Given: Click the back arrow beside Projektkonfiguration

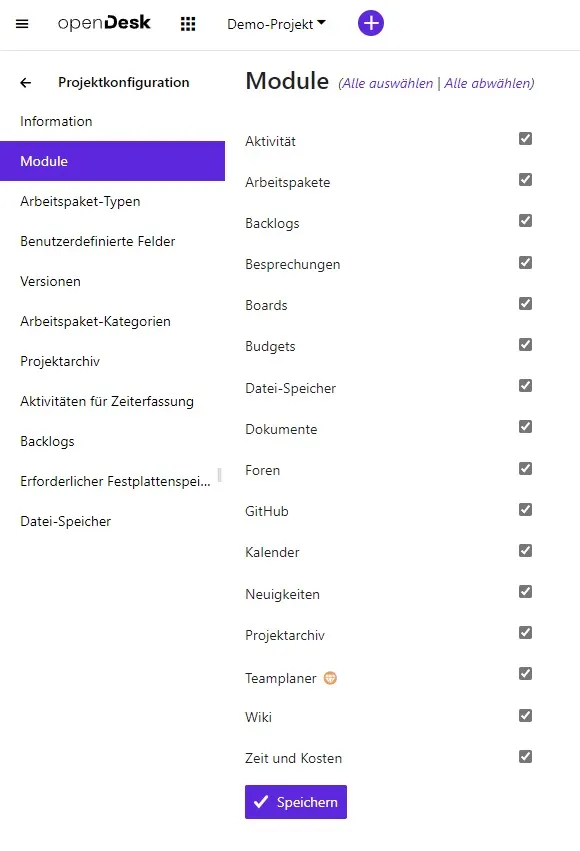Looking at the screenshot, I should click(x=24, y=82).
